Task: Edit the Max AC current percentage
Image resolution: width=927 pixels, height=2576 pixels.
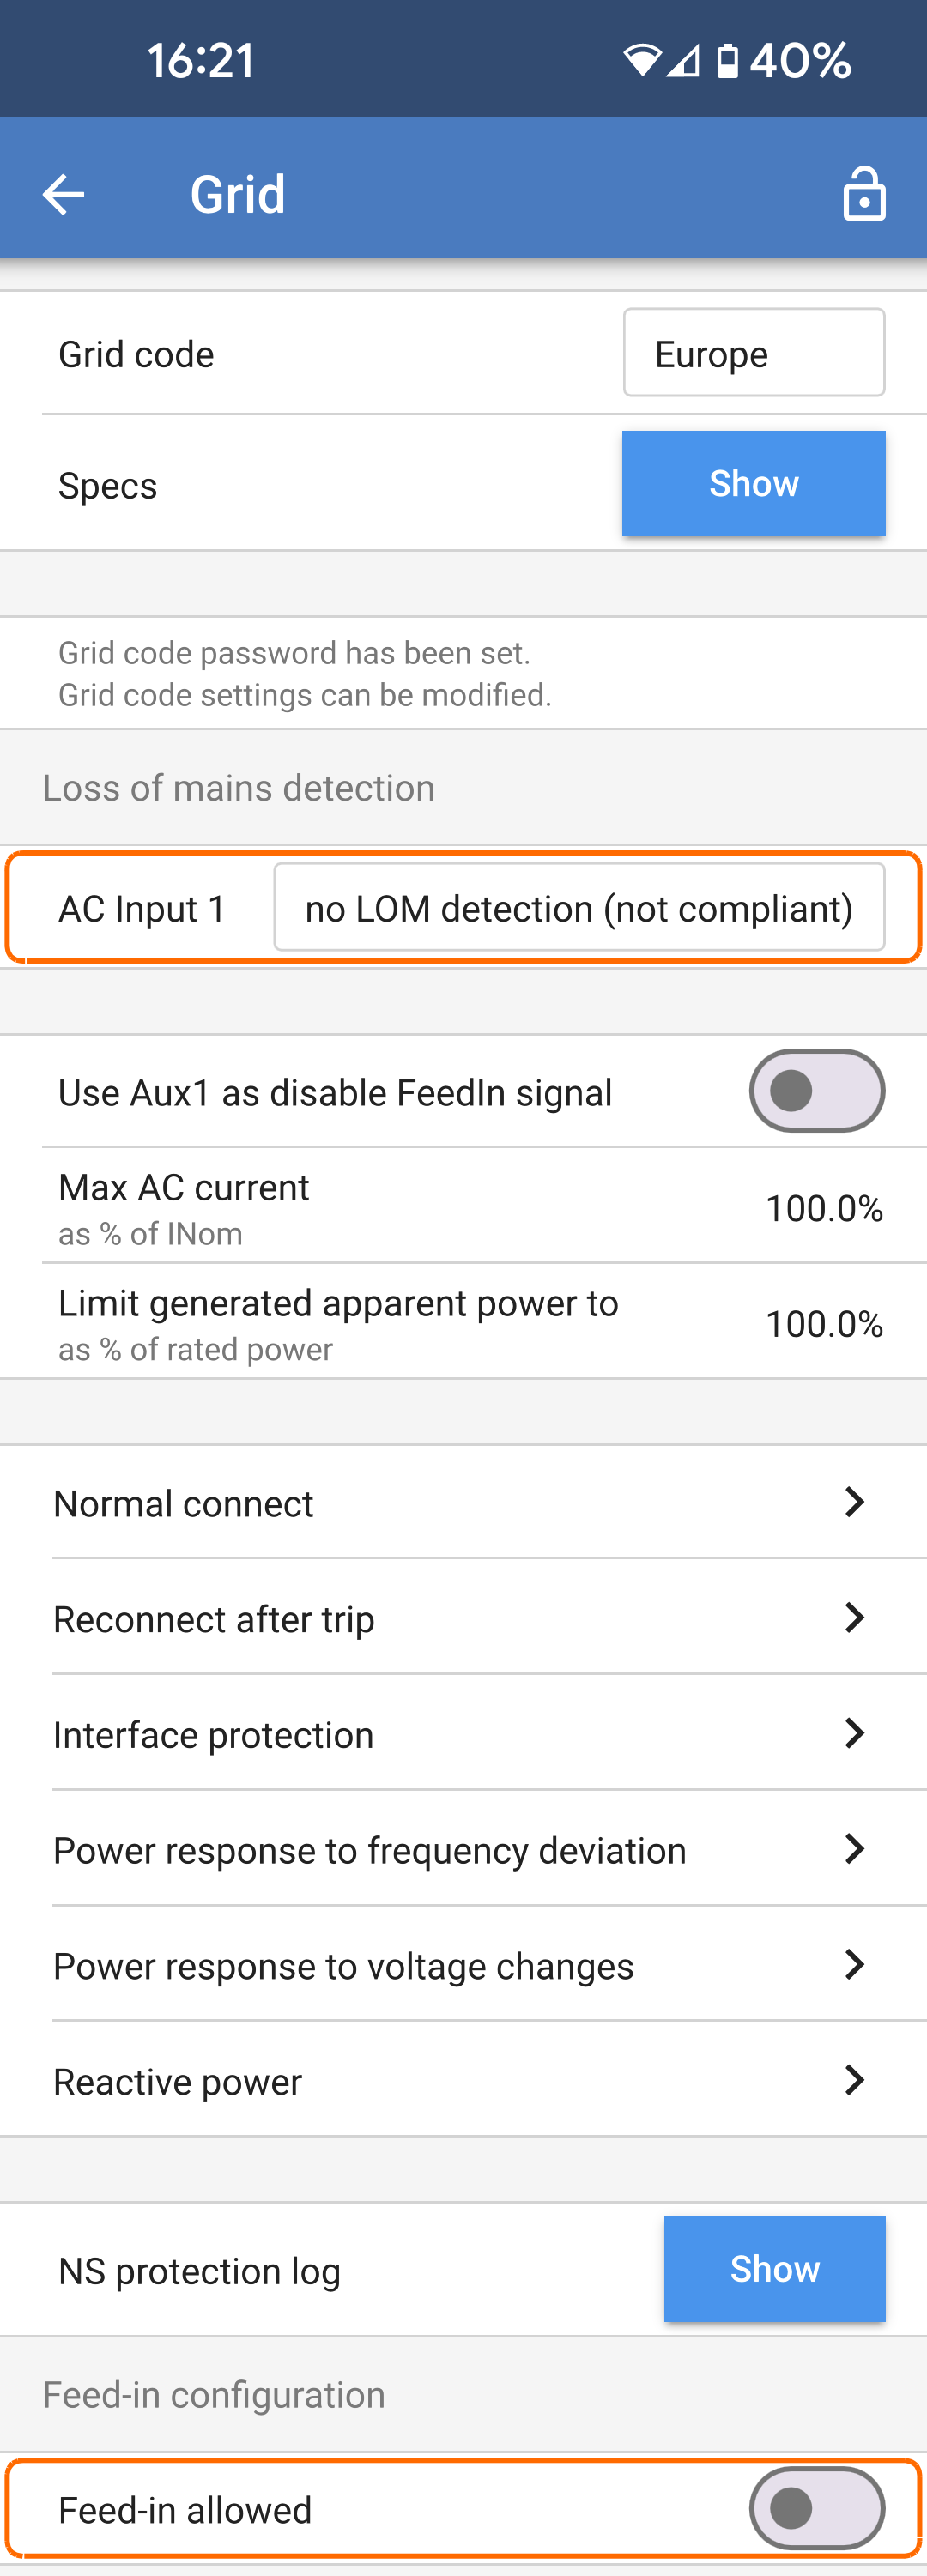Action: (x=824, y=1207)
